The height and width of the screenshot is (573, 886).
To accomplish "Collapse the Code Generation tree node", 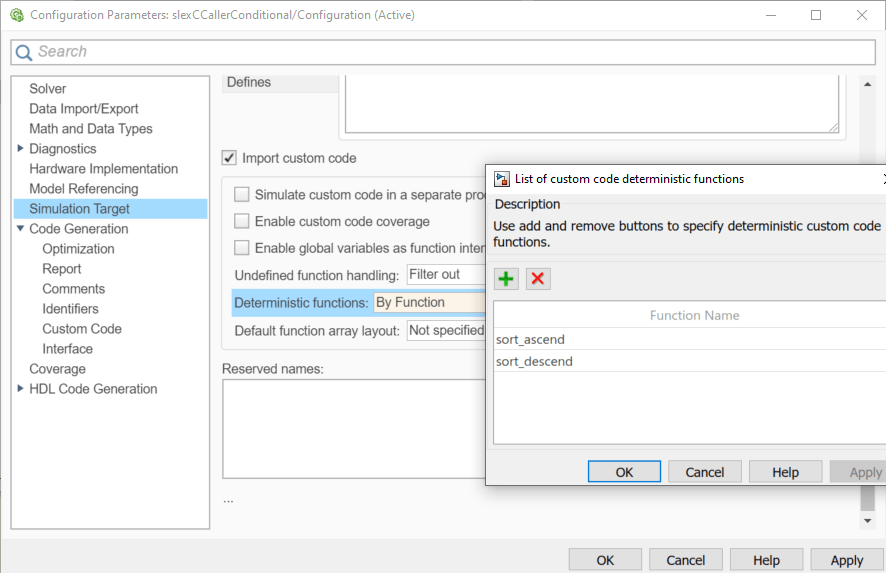I will coord(20,228).
